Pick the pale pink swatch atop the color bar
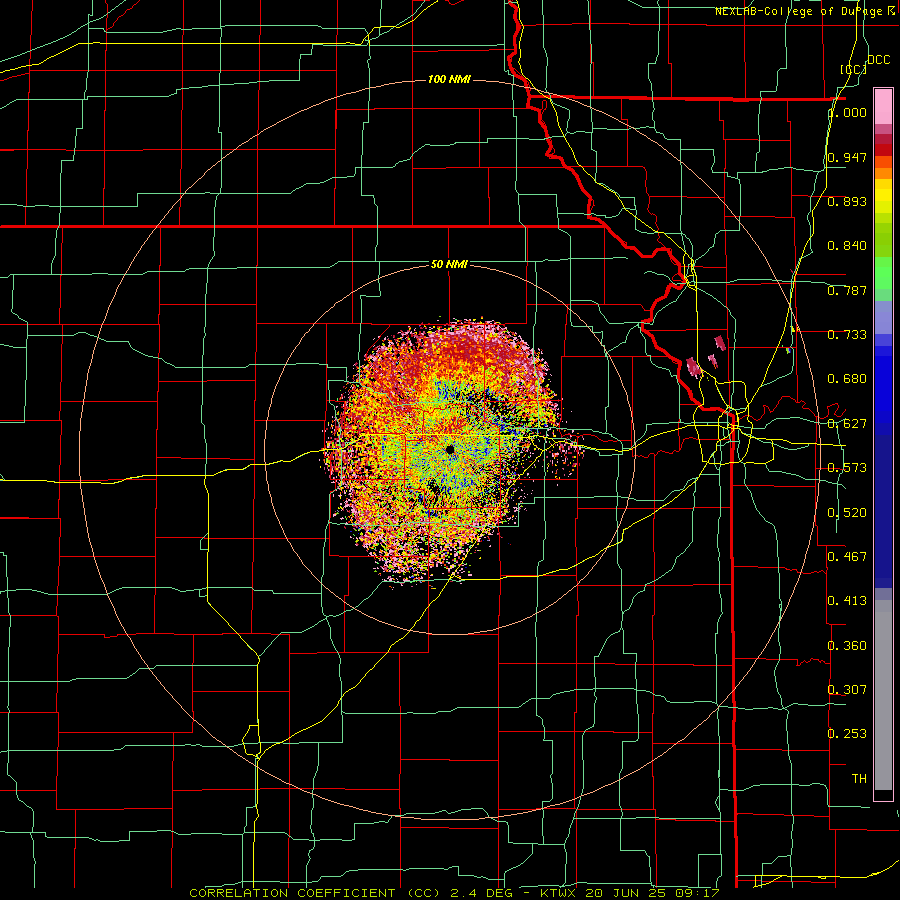Screen dimensions: 900x900 [883, 106]
